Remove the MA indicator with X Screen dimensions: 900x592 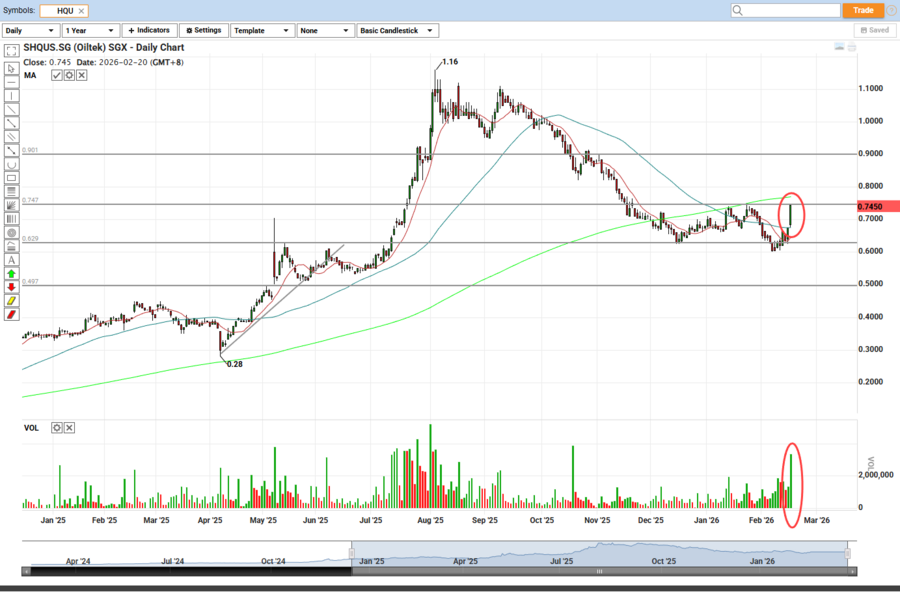(81, 75)
